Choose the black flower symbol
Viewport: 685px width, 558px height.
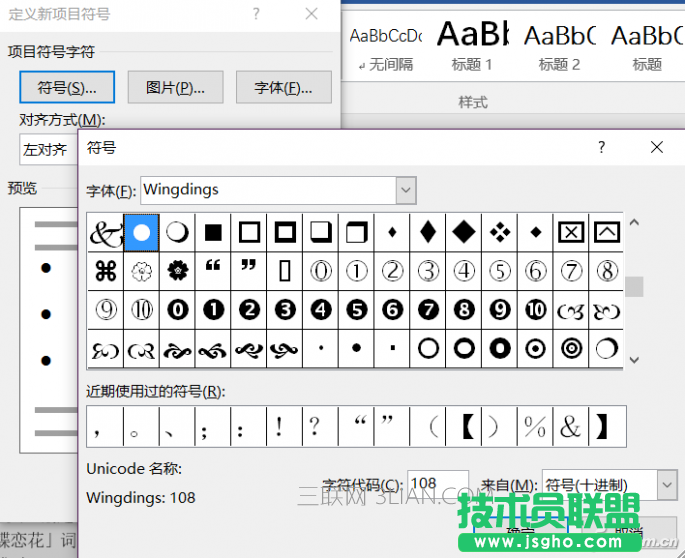click(177, 271)
